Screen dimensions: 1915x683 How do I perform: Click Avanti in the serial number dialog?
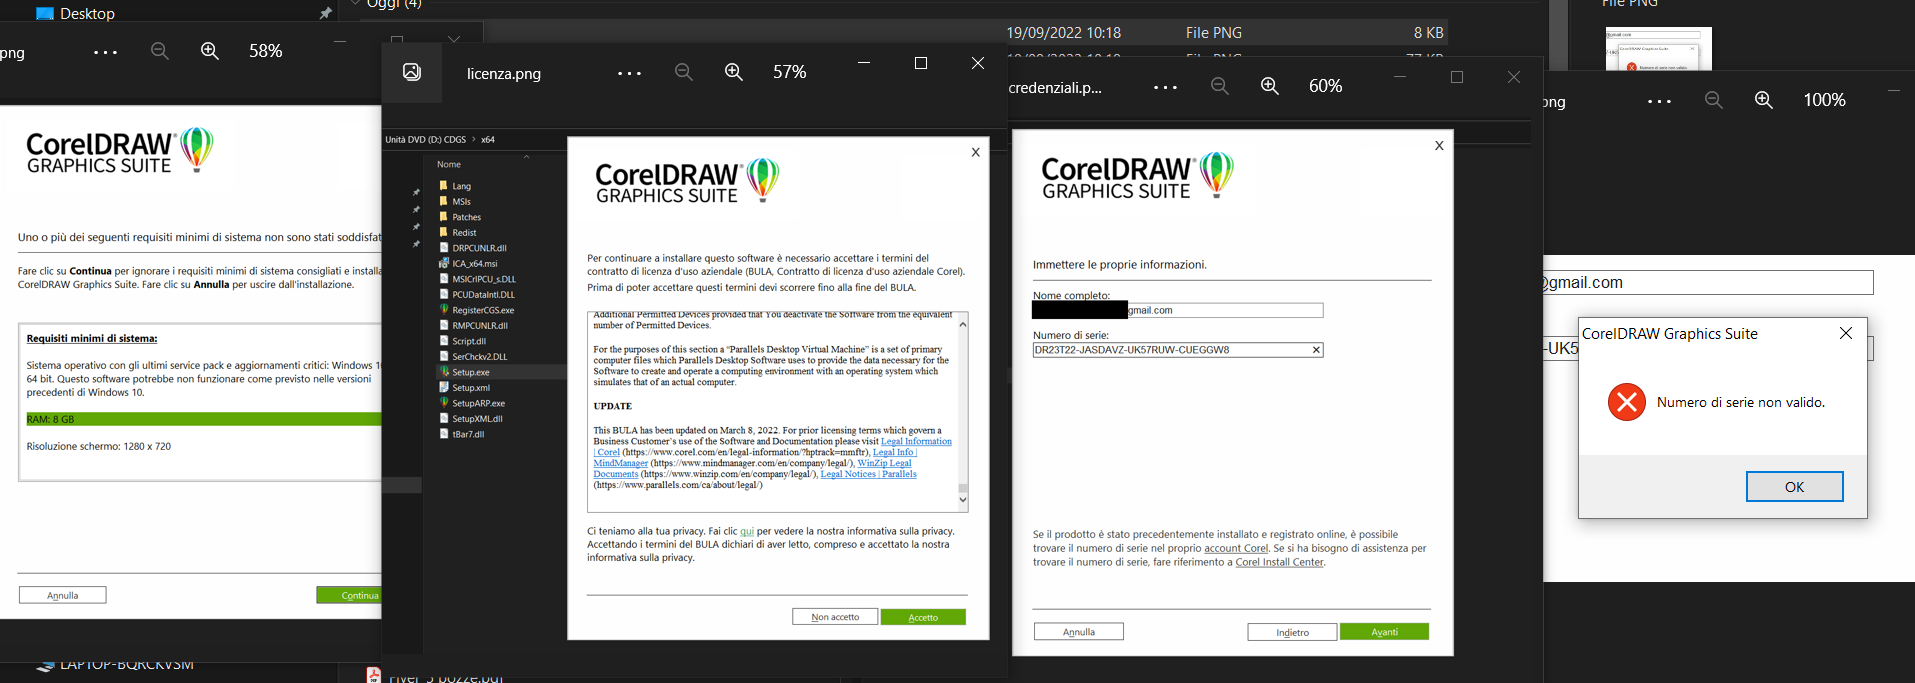tap(1385, 632)
